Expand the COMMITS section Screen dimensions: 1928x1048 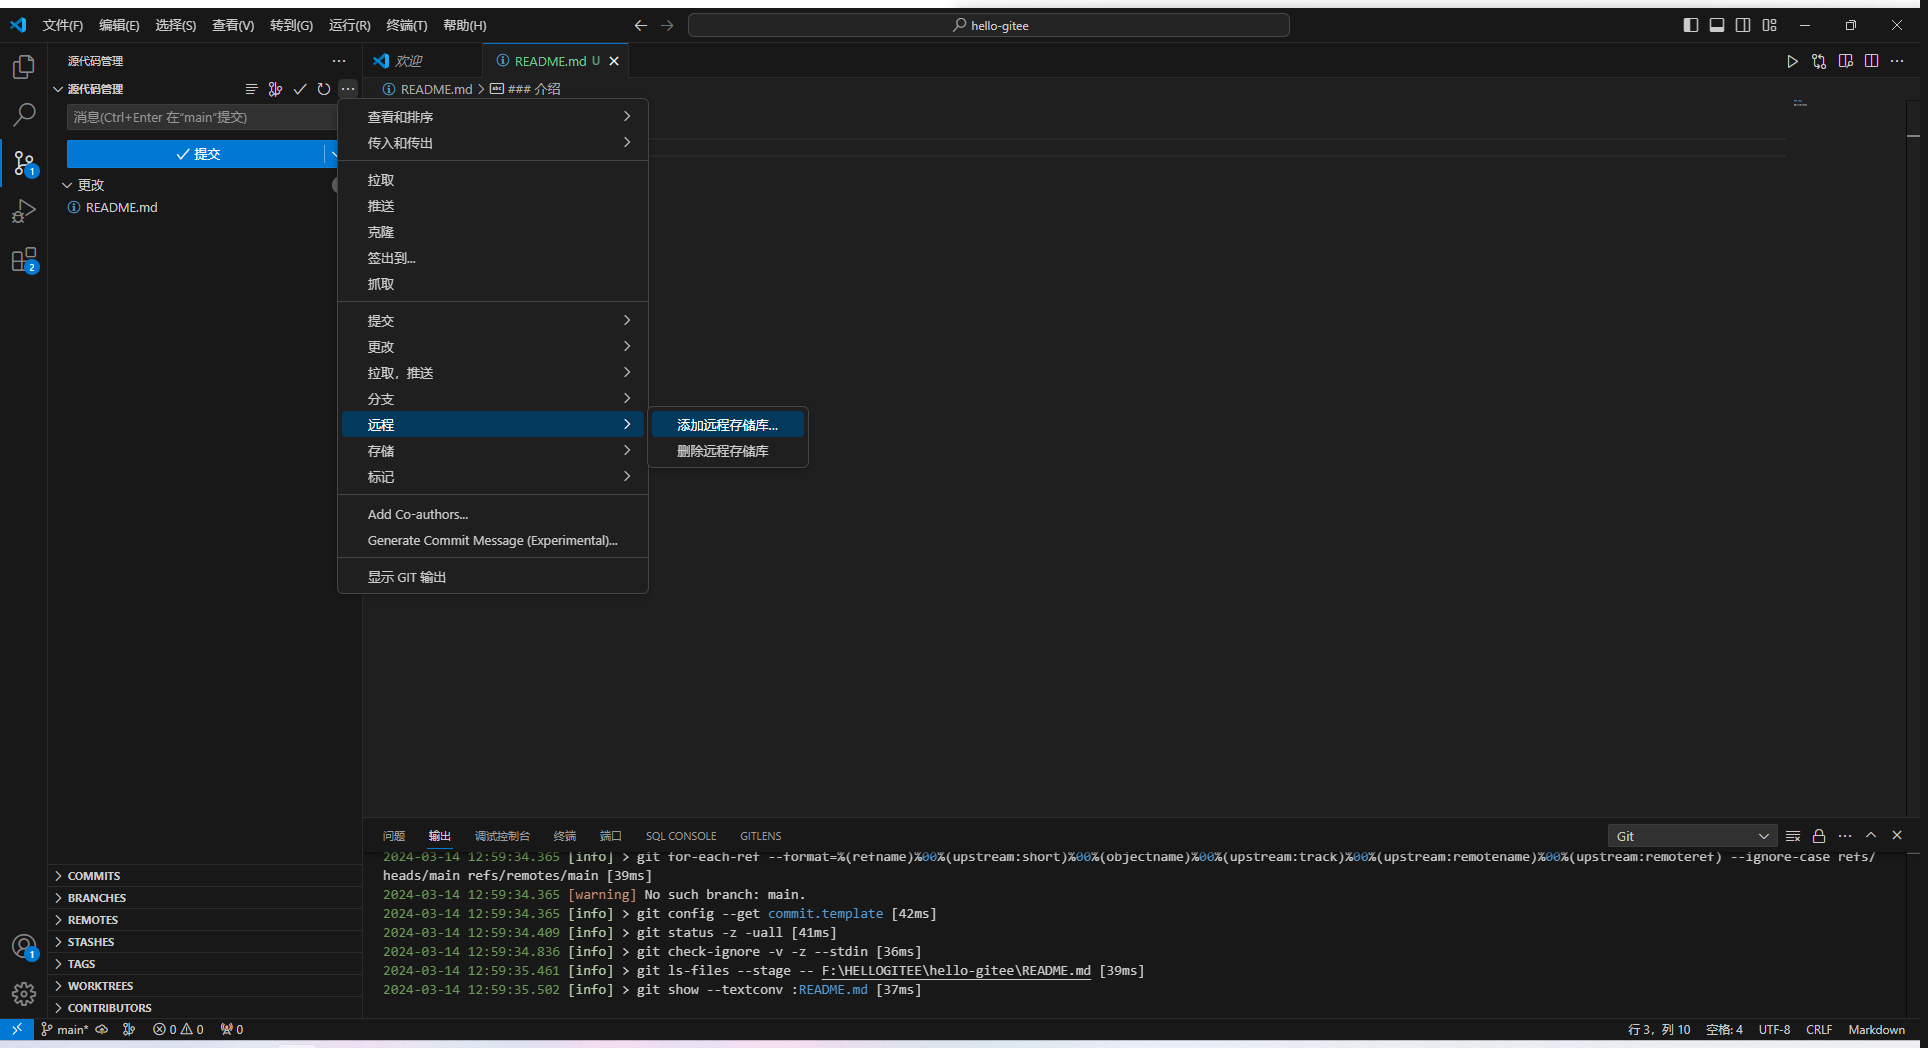tap(205, 876)
